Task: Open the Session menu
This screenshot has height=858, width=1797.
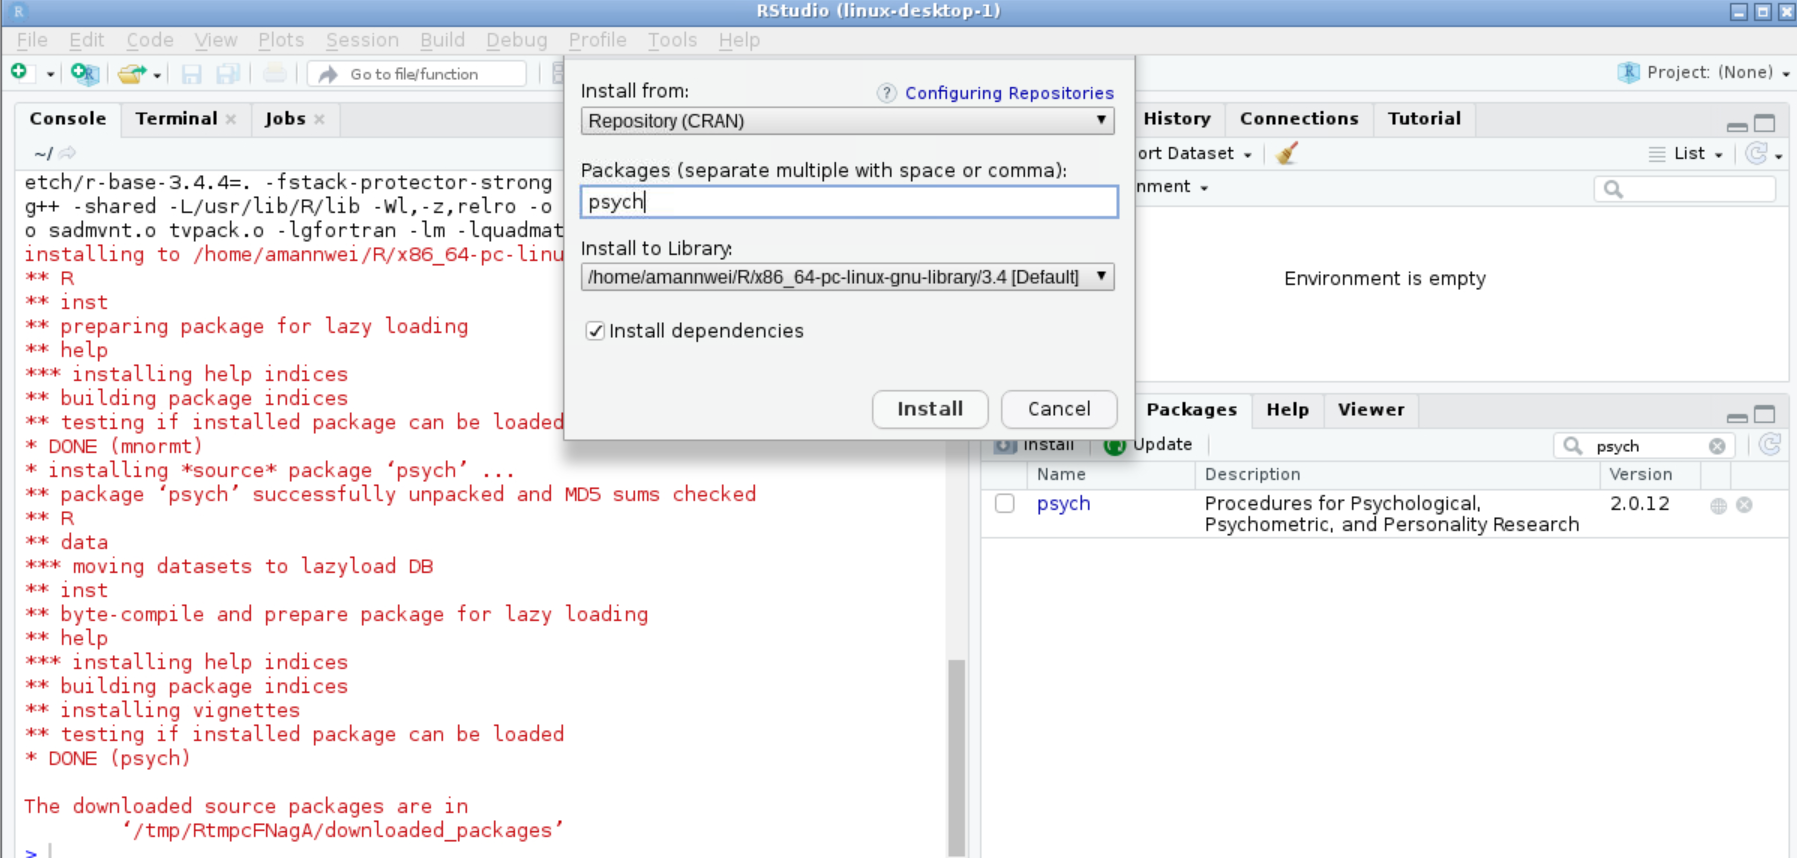Action: coord(362,40)
